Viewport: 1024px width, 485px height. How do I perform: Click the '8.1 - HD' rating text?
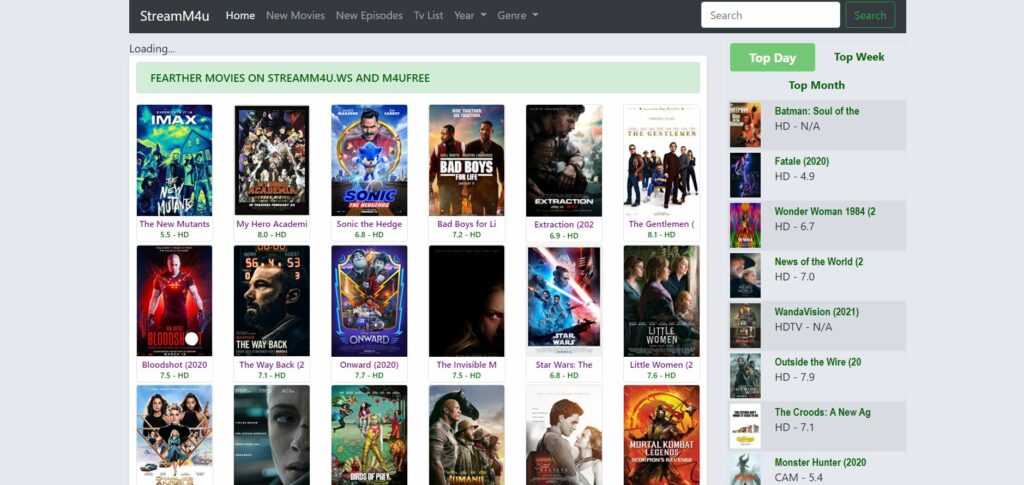[662, 235]
